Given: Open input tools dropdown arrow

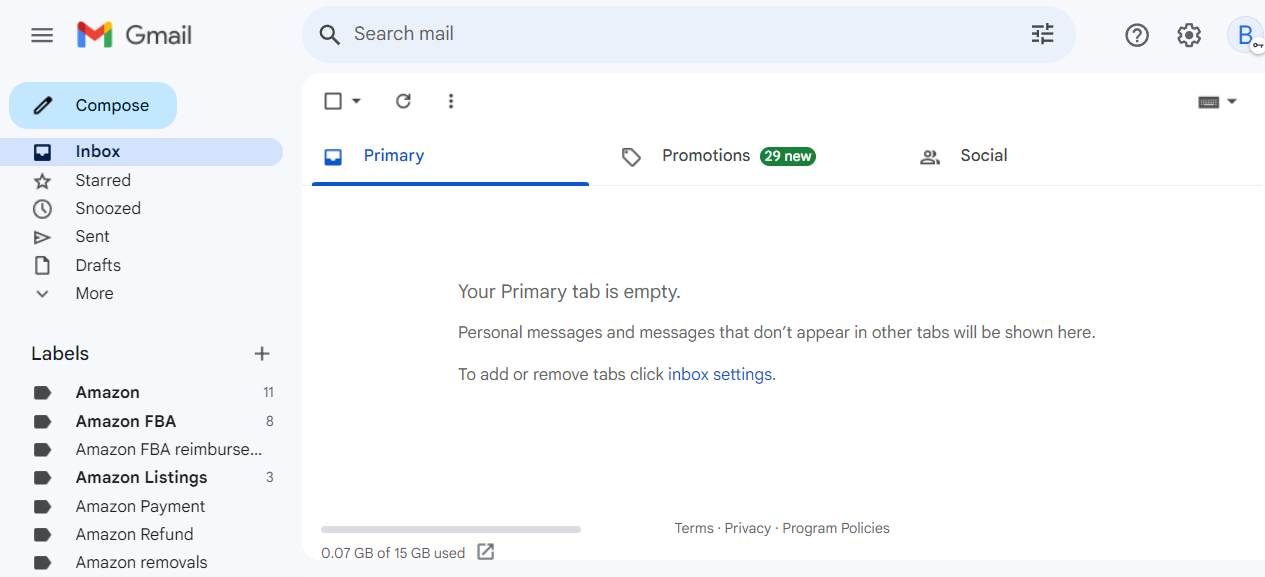Looking at the screenshot, I should click(1232, 102).
